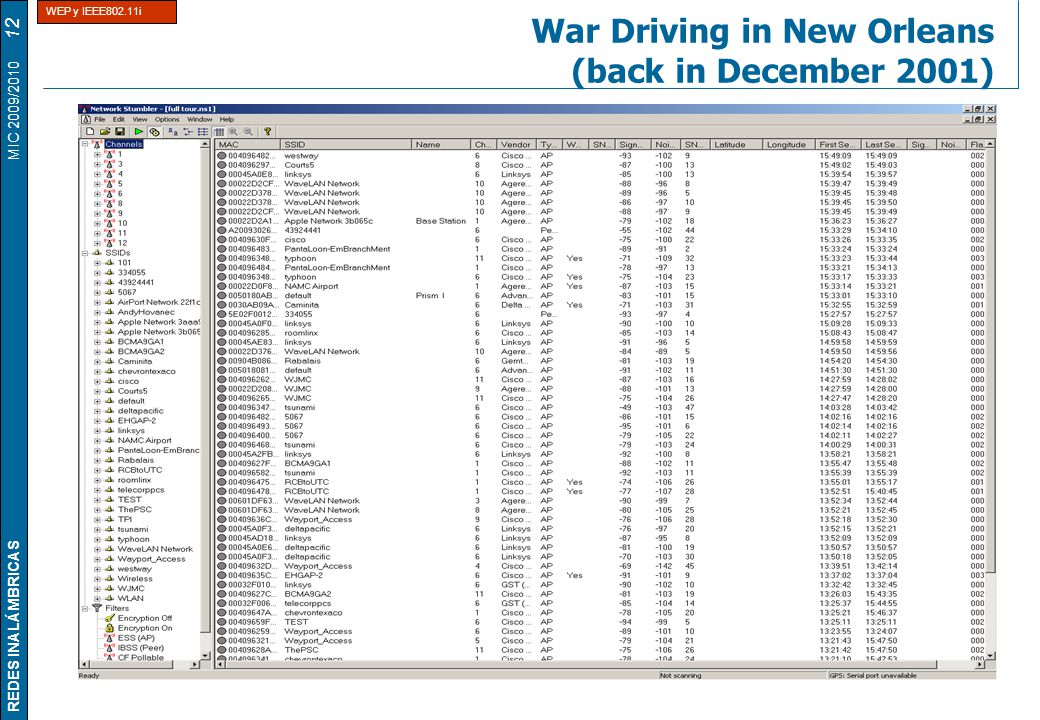Click the zoom out magnifier icon
Image resolution: width=1040 pixels, height=720 pixels.
pyautogui.click(x=248, y=132)
